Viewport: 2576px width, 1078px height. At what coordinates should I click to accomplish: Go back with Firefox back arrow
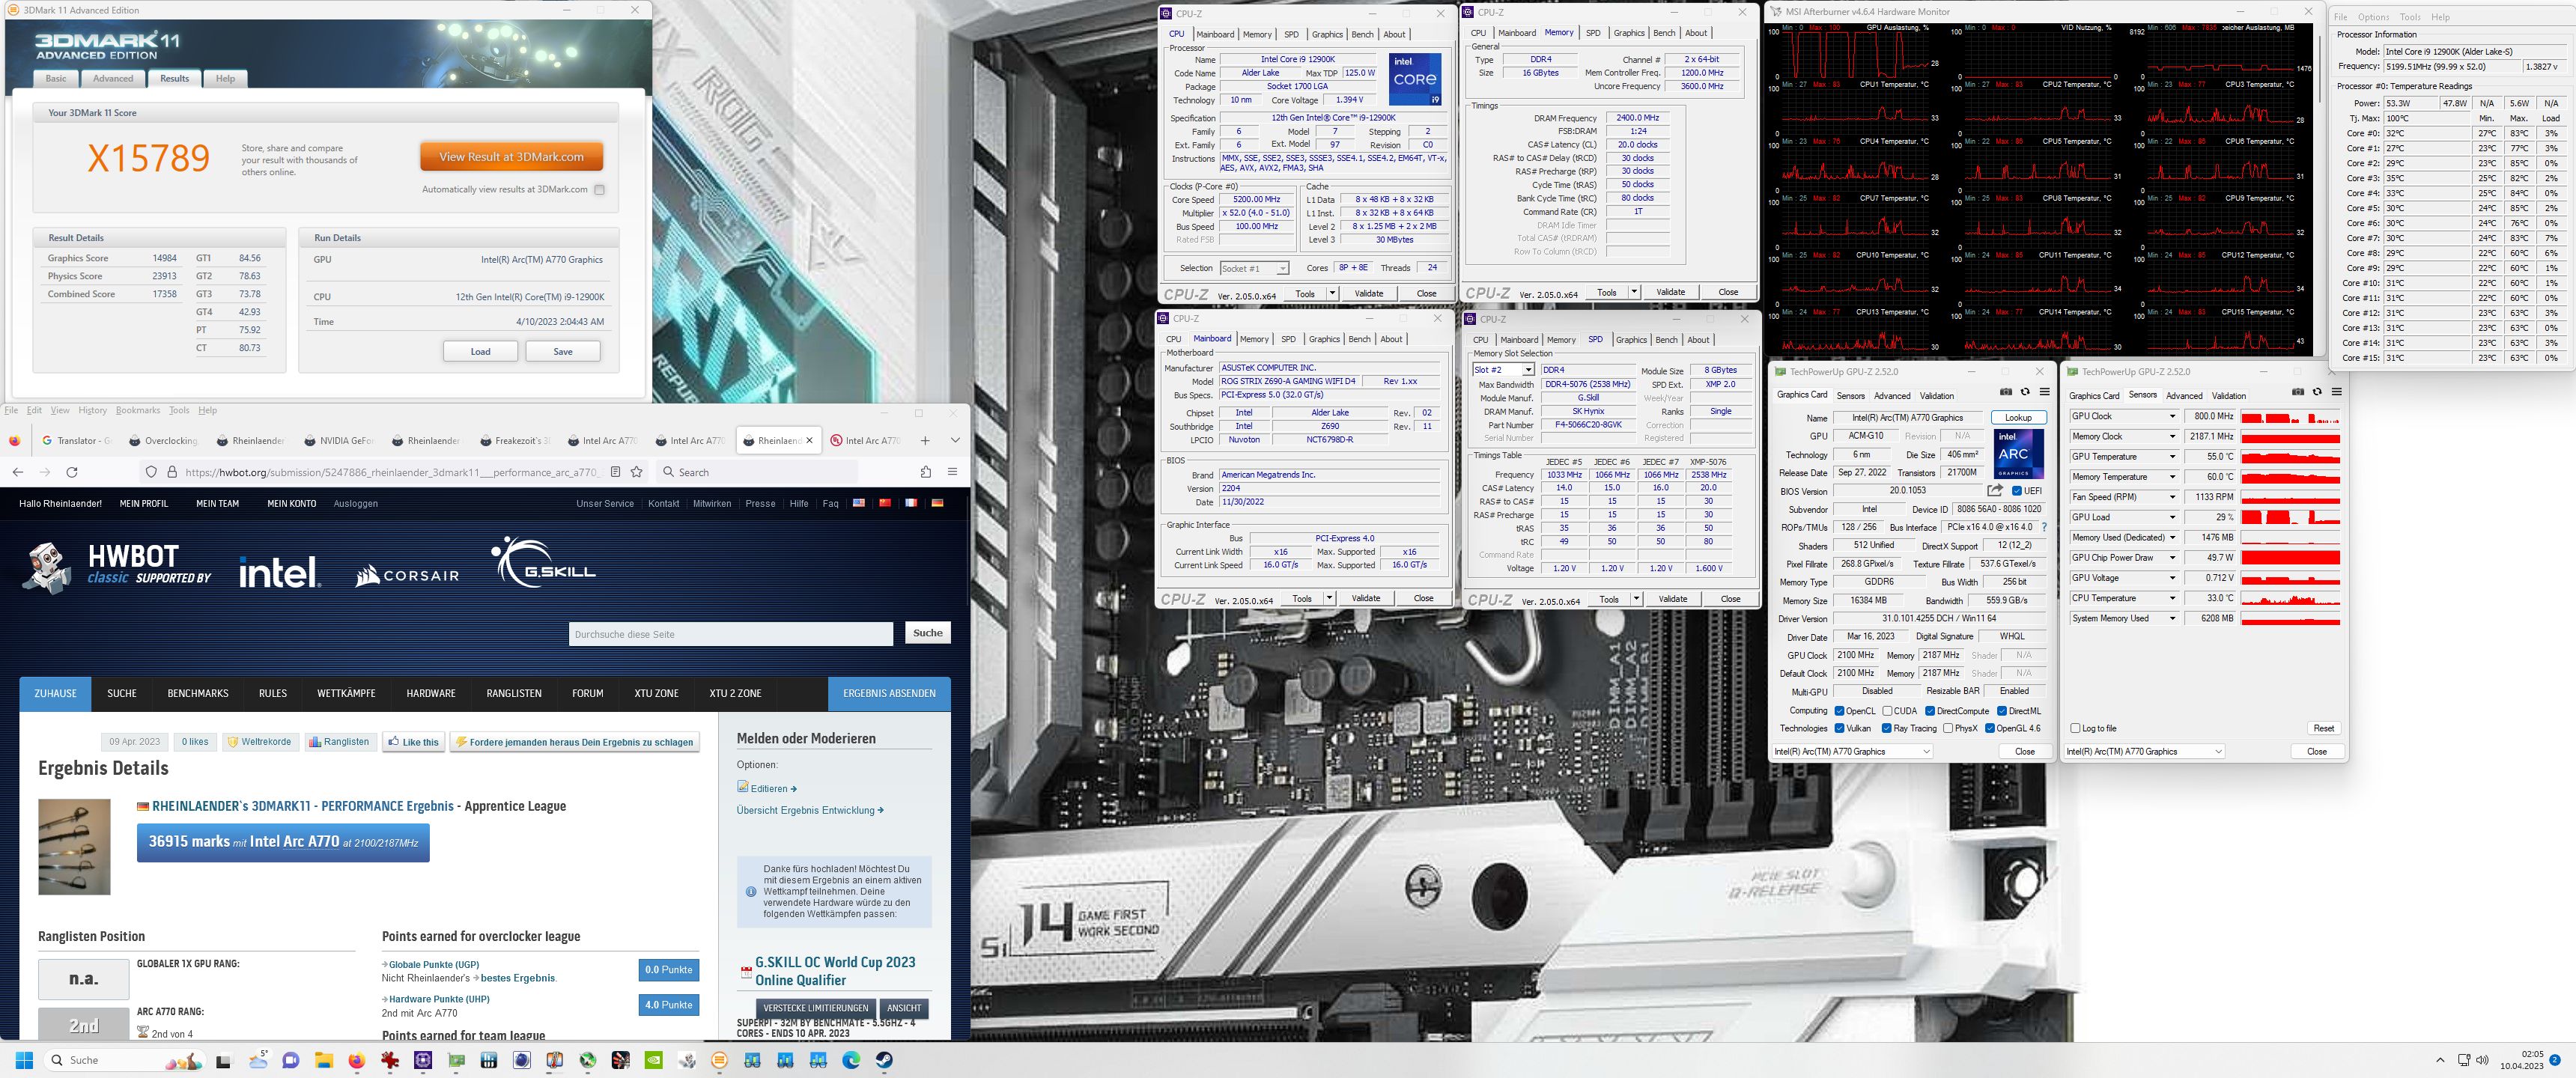pyautogui.click(x=17, y=472)
